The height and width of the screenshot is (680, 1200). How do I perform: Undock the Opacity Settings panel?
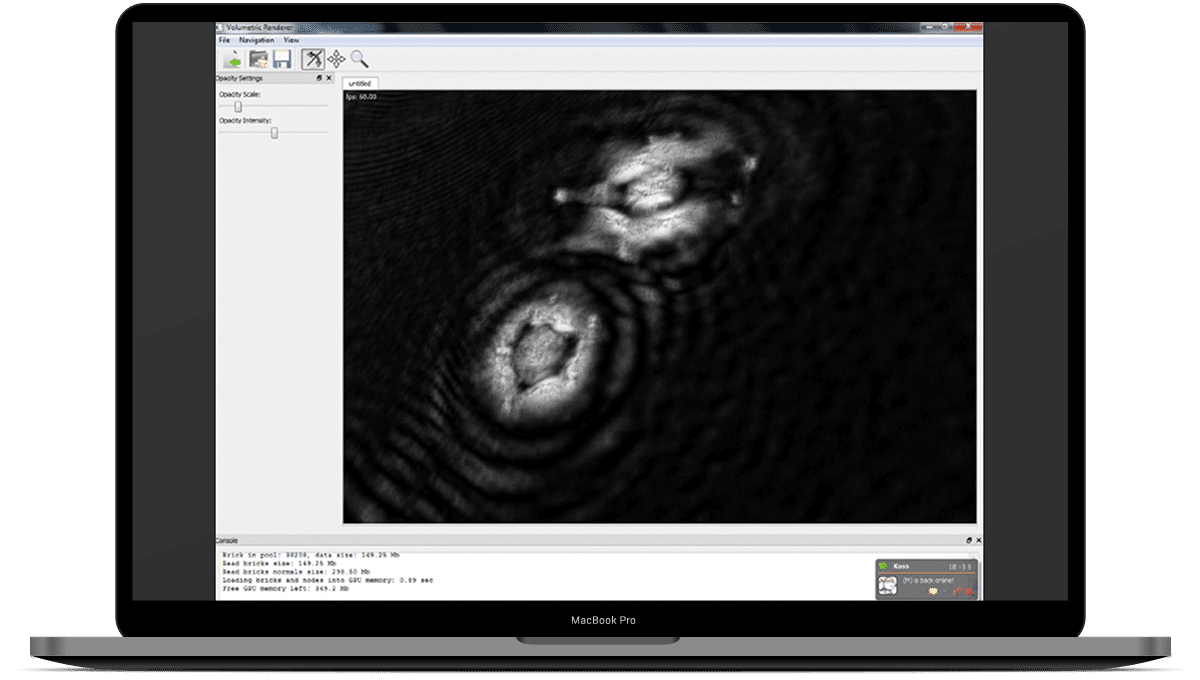click(319, 78)
